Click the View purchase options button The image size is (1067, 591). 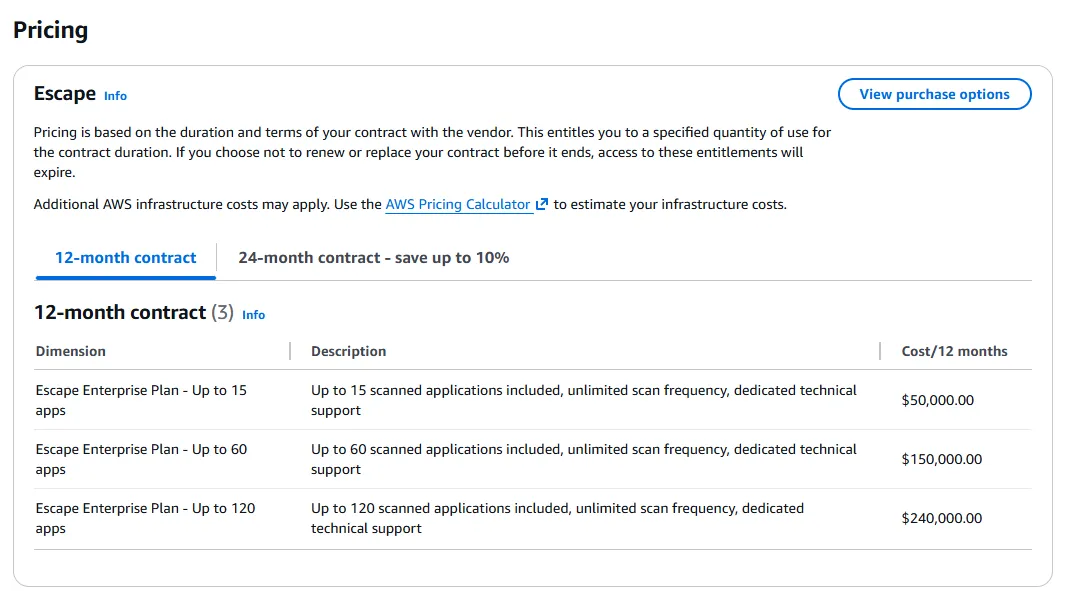click(934, 94)
